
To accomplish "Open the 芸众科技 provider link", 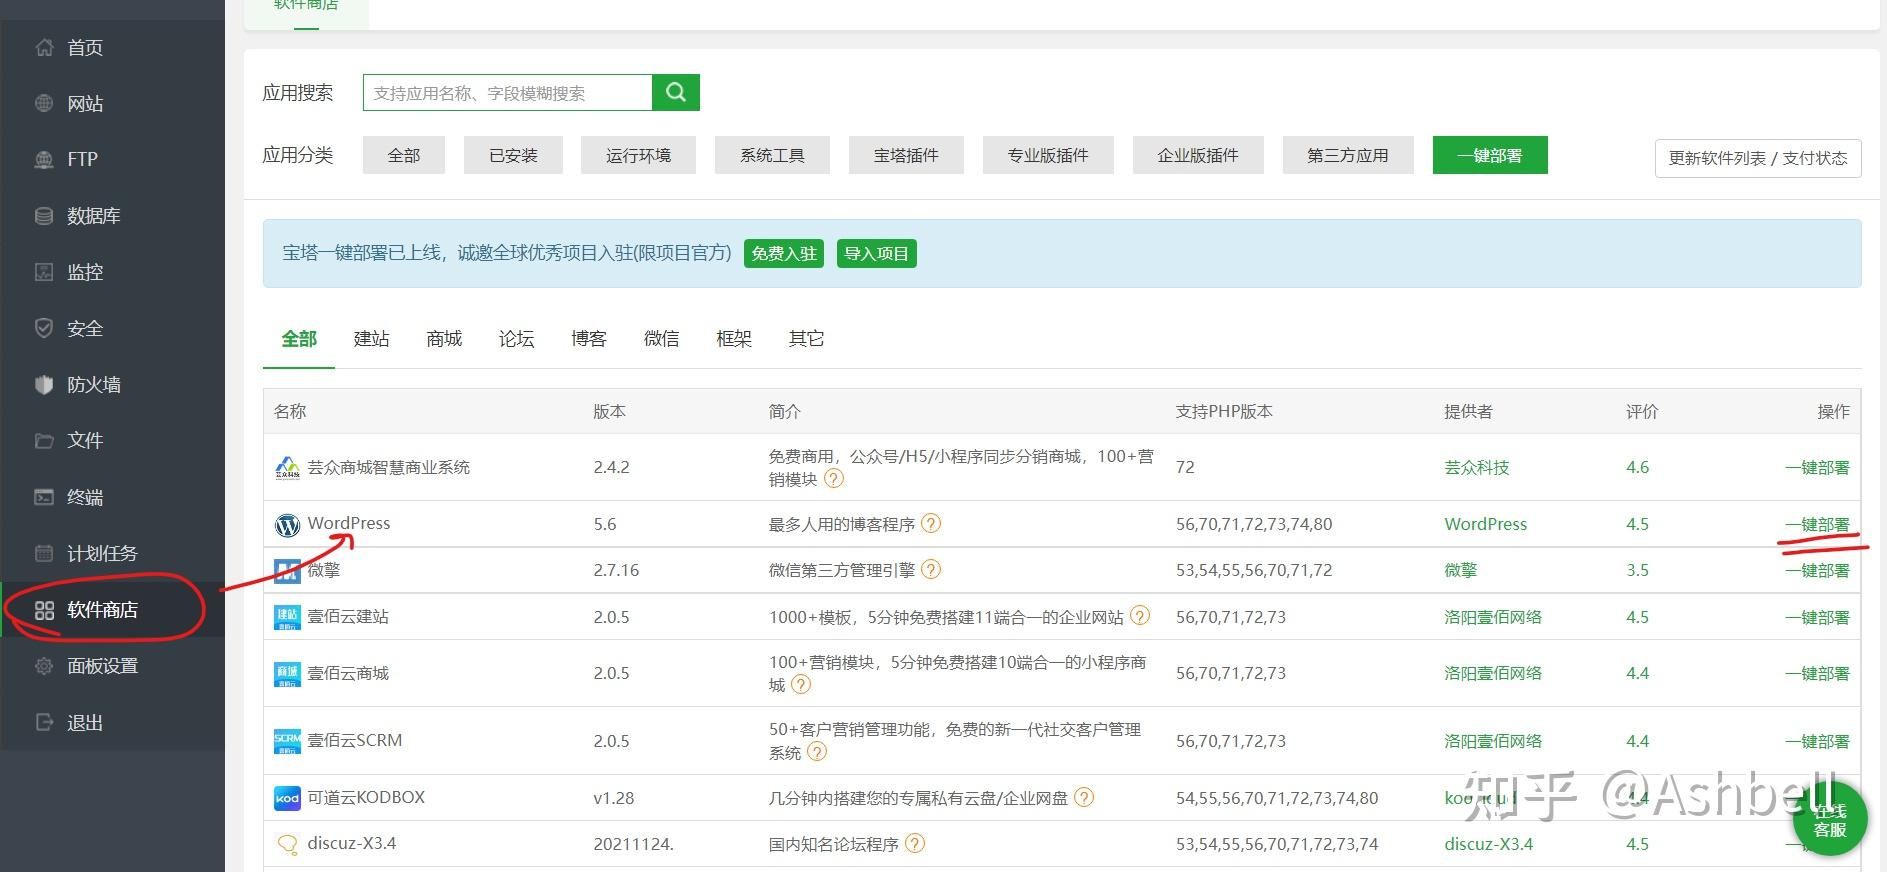I will [1476, 467].
